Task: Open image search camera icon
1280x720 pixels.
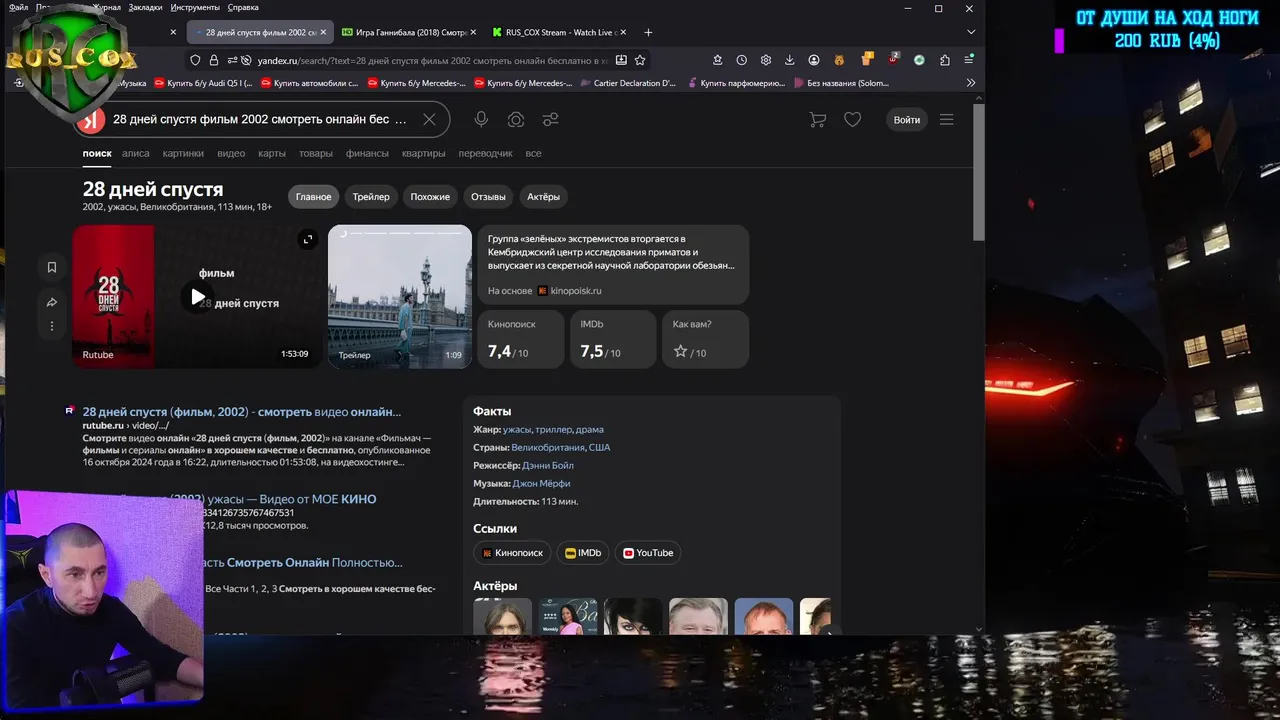Action: tap(516, 119)
